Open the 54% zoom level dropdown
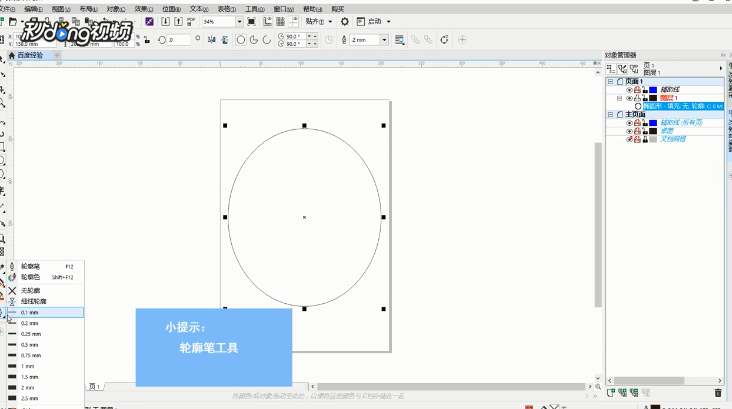 (239, 21)
